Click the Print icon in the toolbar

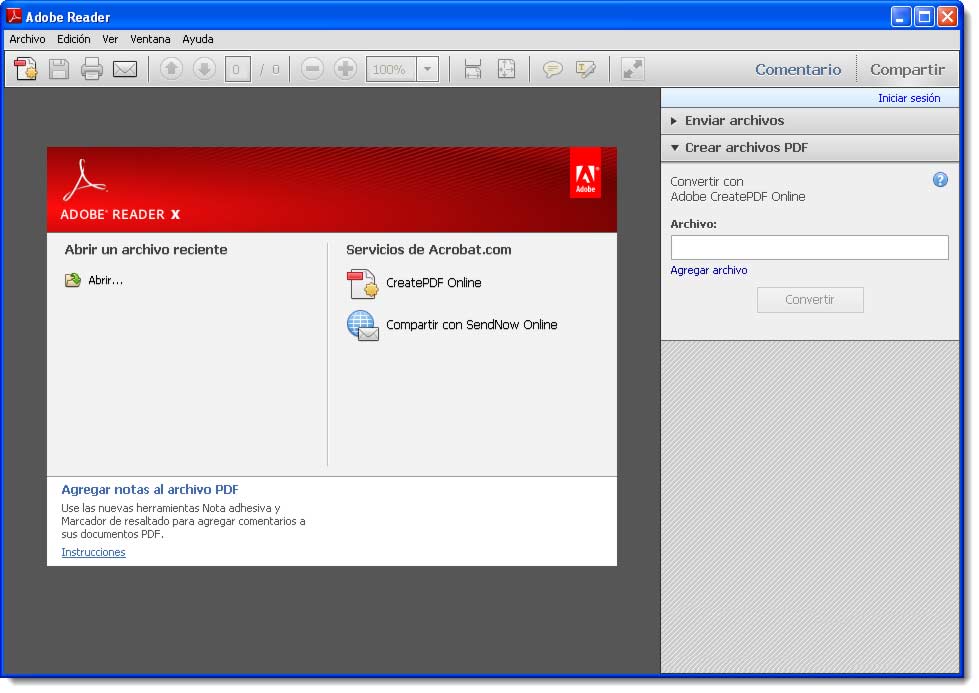click(92, 69)
